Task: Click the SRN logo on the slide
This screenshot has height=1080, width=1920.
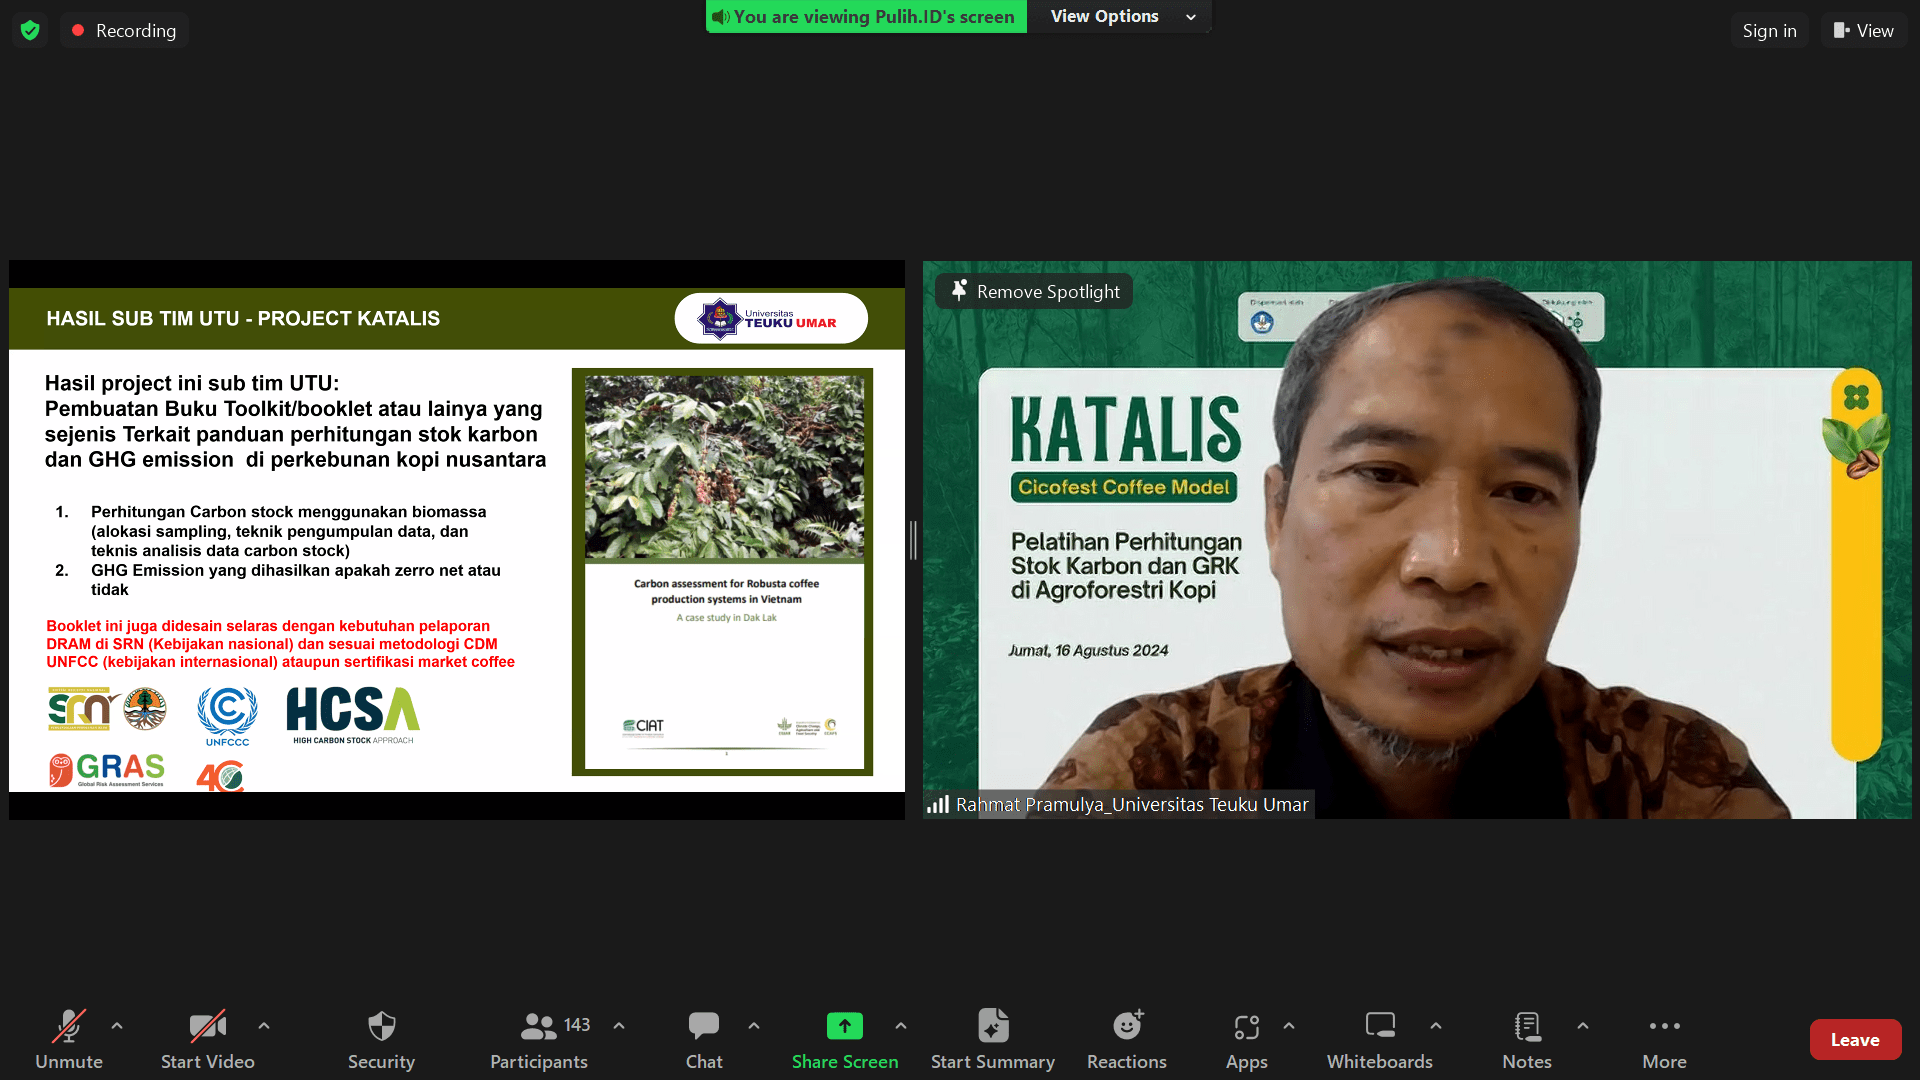Action: [84, 709]
